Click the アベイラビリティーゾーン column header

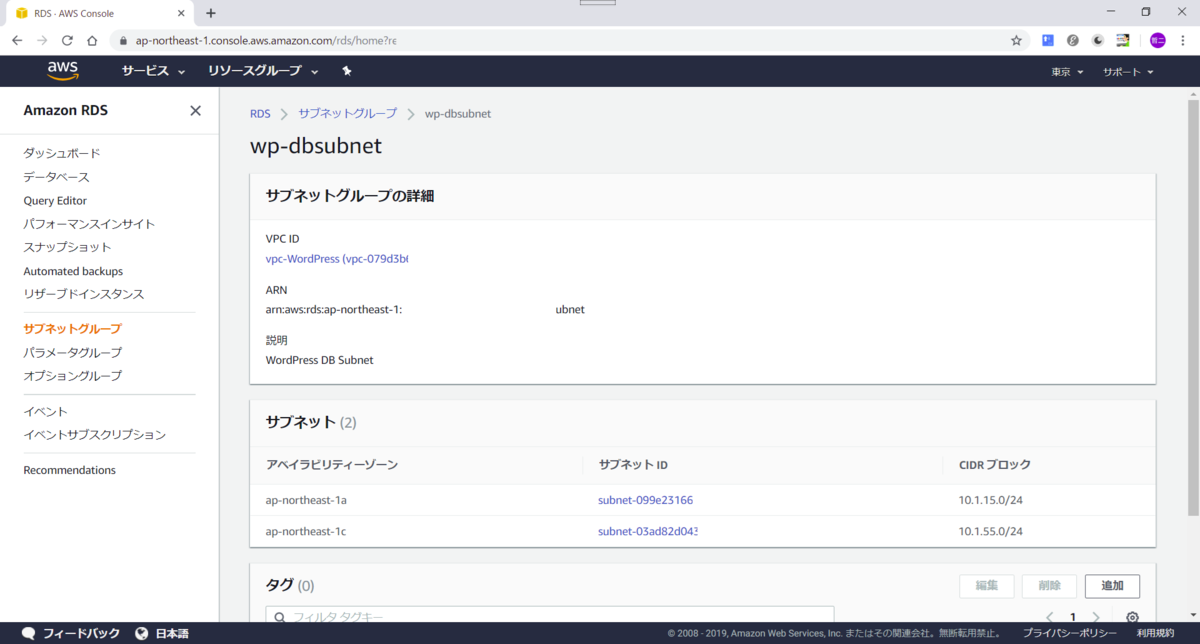[x=332, y=465]
